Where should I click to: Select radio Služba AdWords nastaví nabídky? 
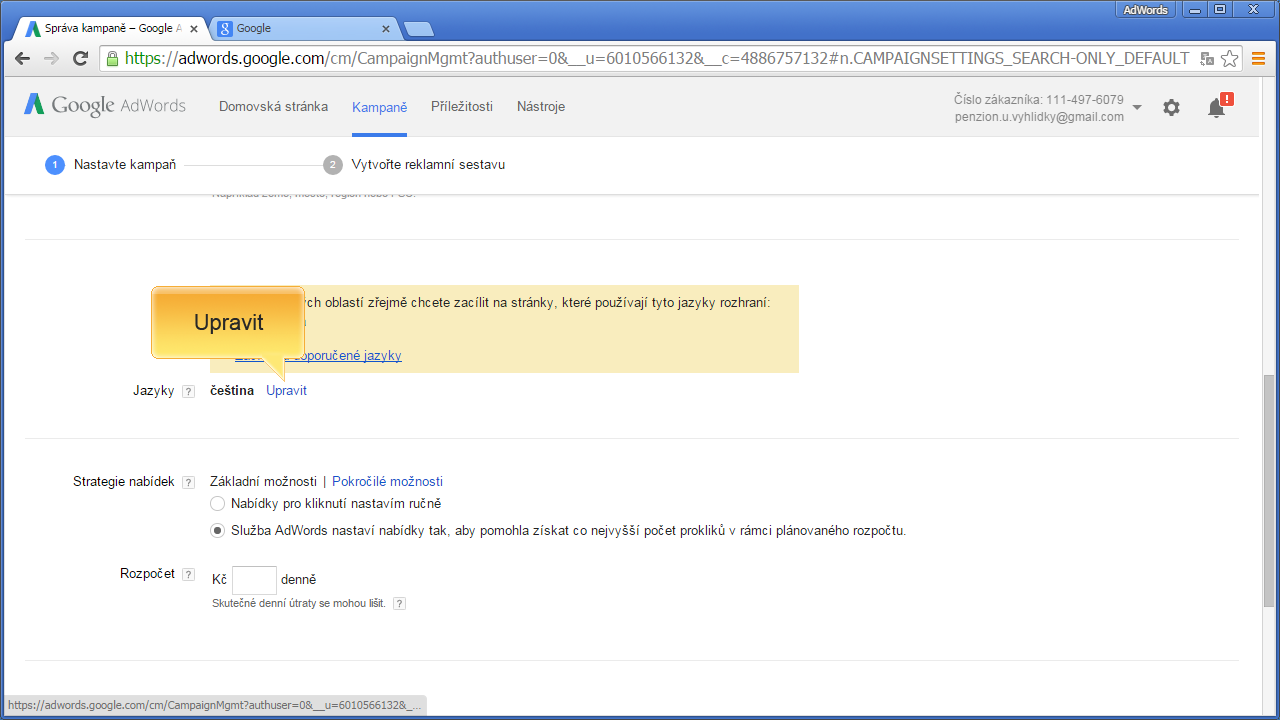(217, 531)
